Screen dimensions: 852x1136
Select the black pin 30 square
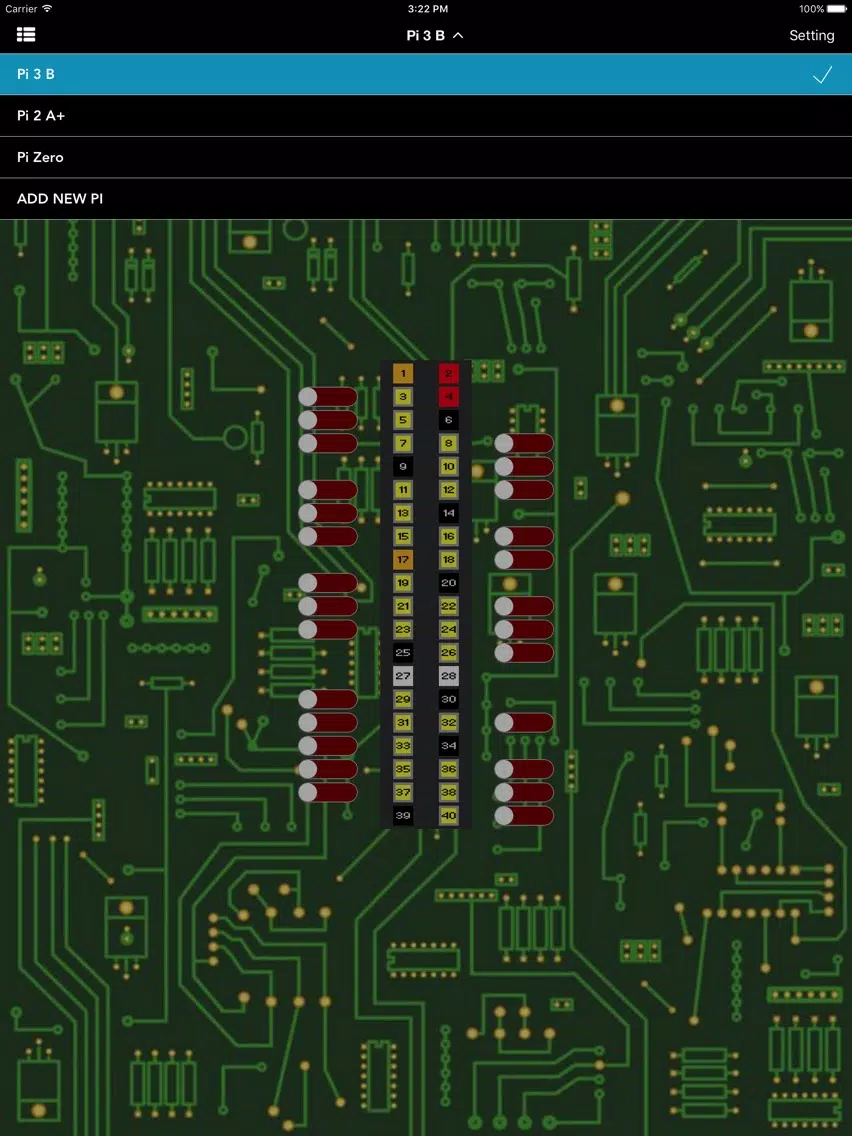(448, 699)
